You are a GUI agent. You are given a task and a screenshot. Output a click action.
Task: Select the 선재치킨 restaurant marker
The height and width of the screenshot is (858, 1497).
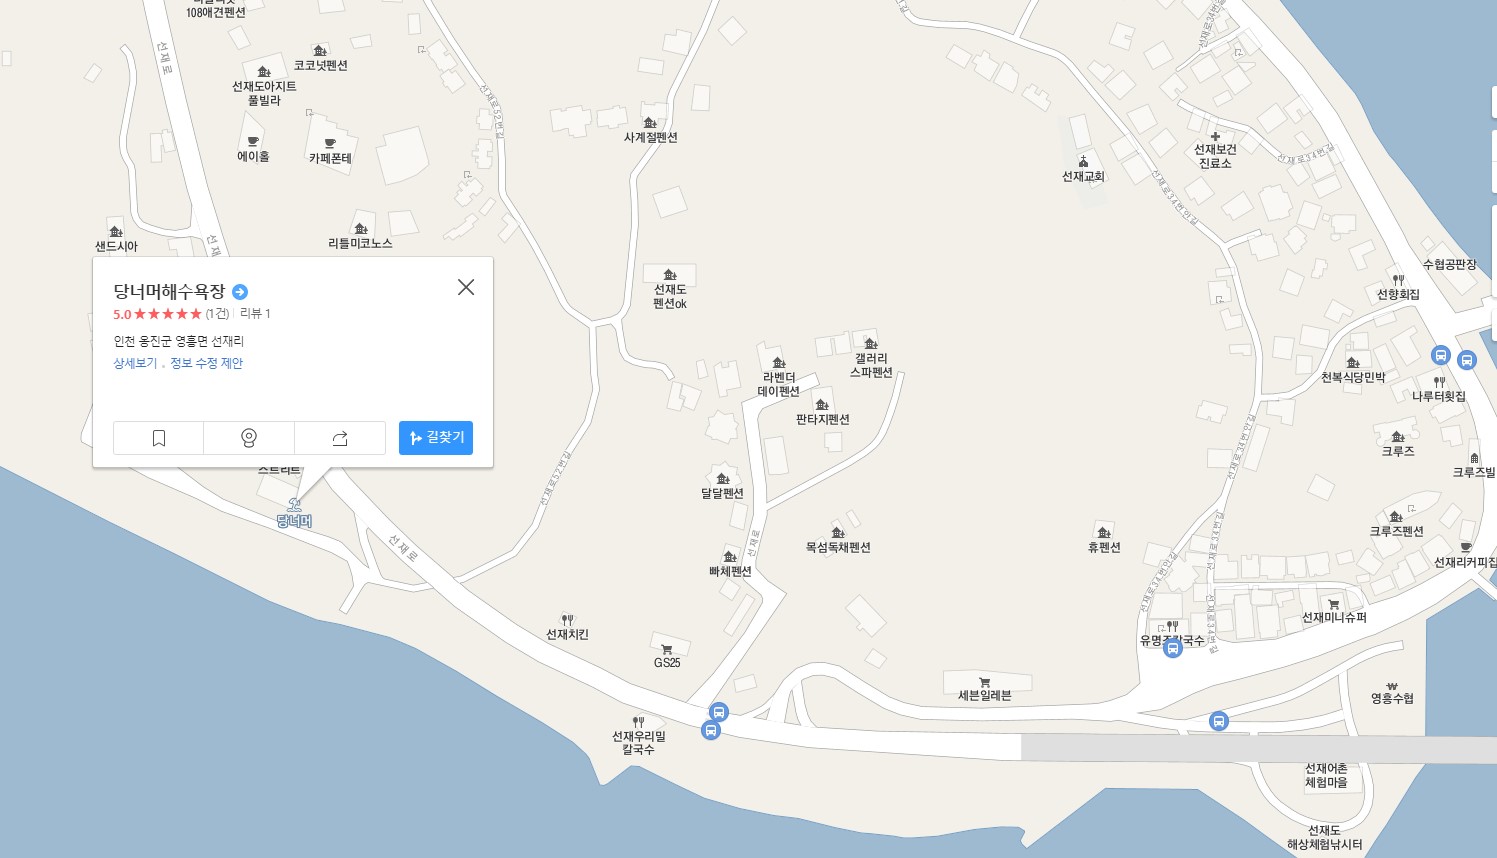[567, 620]
